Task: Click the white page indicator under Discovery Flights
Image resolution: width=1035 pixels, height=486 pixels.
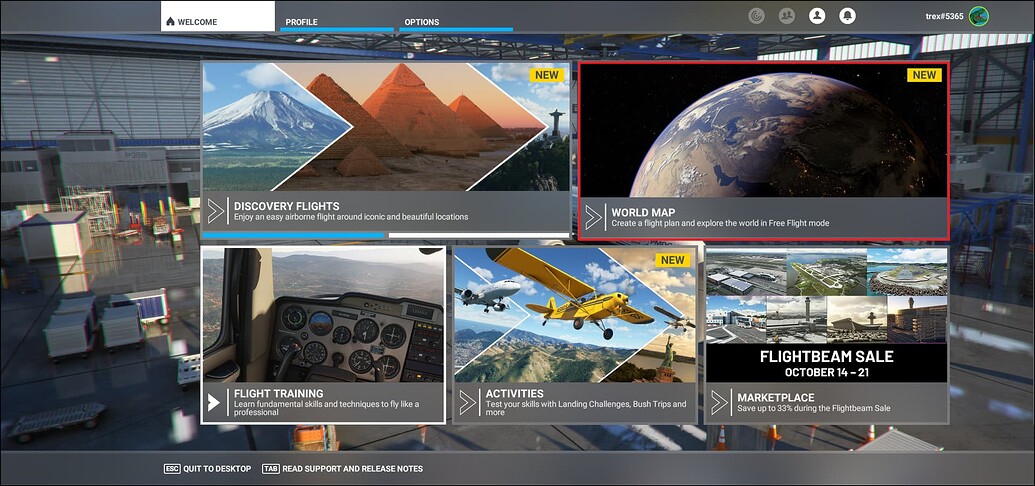Action: [478, 236]
